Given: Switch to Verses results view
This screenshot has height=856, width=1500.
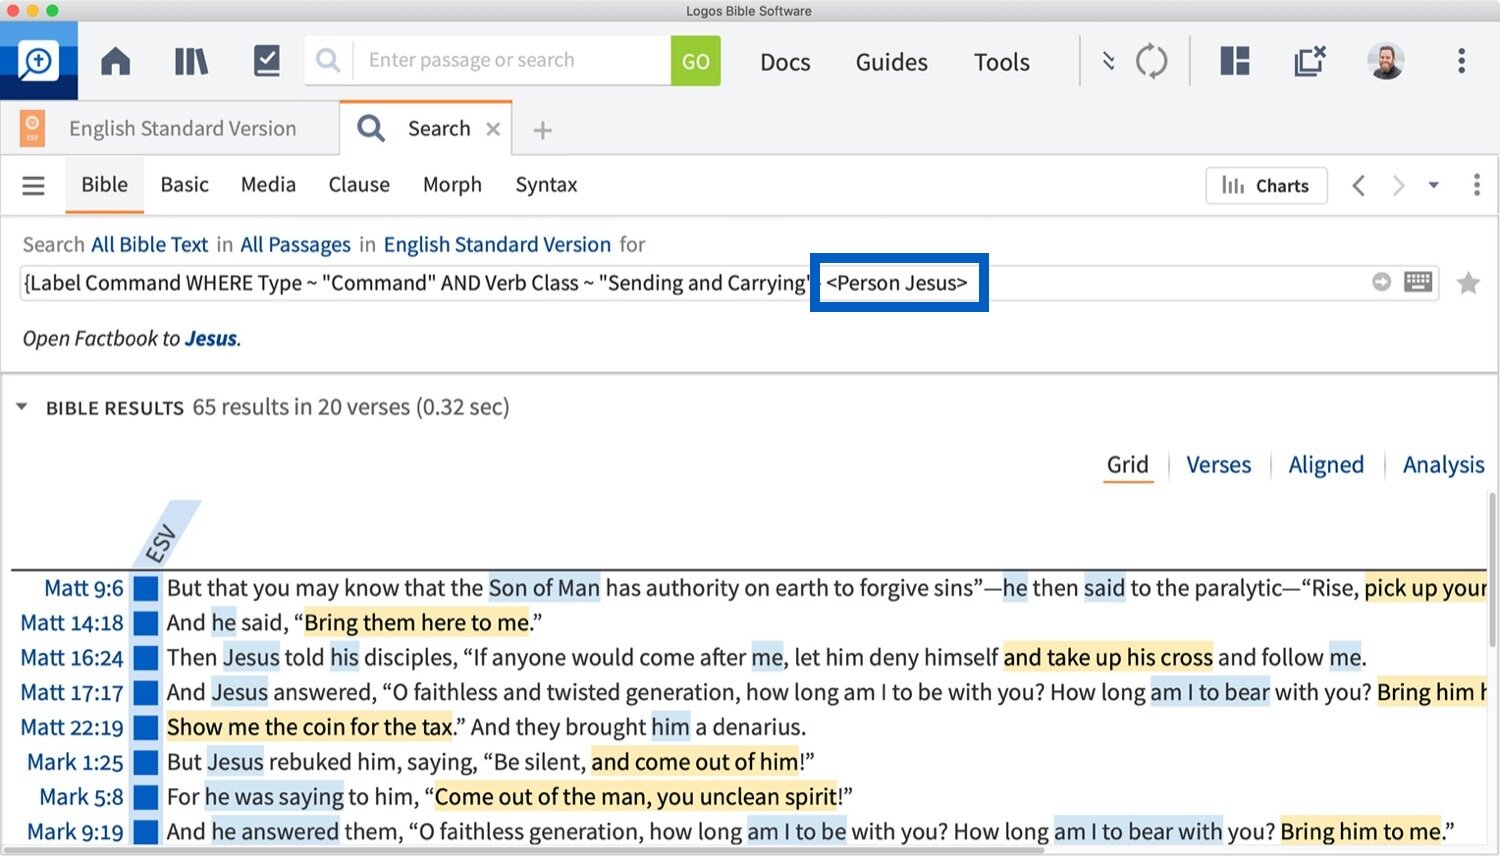Looking at the screenshot, I should click(x=1219, y=465).
